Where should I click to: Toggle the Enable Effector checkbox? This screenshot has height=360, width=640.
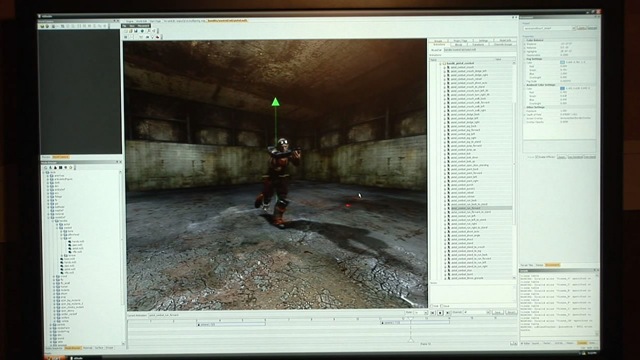[537, 157]
